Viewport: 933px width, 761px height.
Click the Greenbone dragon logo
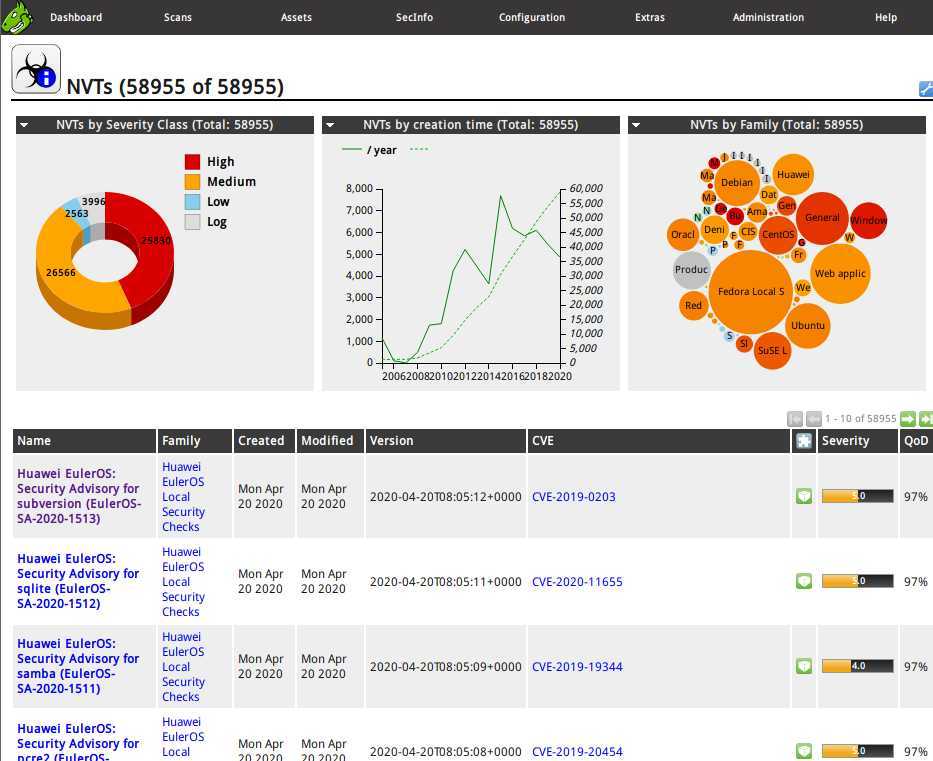point(16,17)
